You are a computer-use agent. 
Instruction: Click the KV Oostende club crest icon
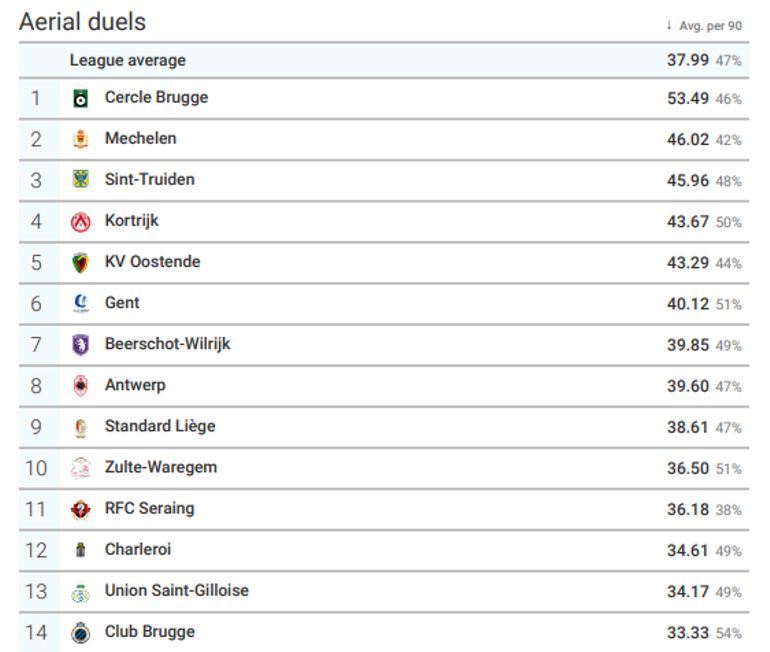pyautogui.click(x=81, y=263)
